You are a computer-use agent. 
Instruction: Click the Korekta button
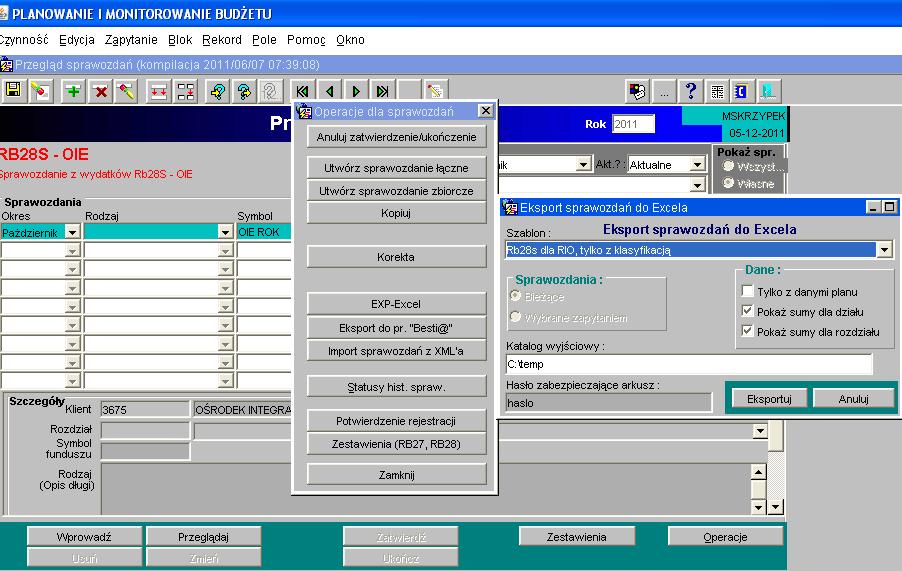tap(396, 257)
